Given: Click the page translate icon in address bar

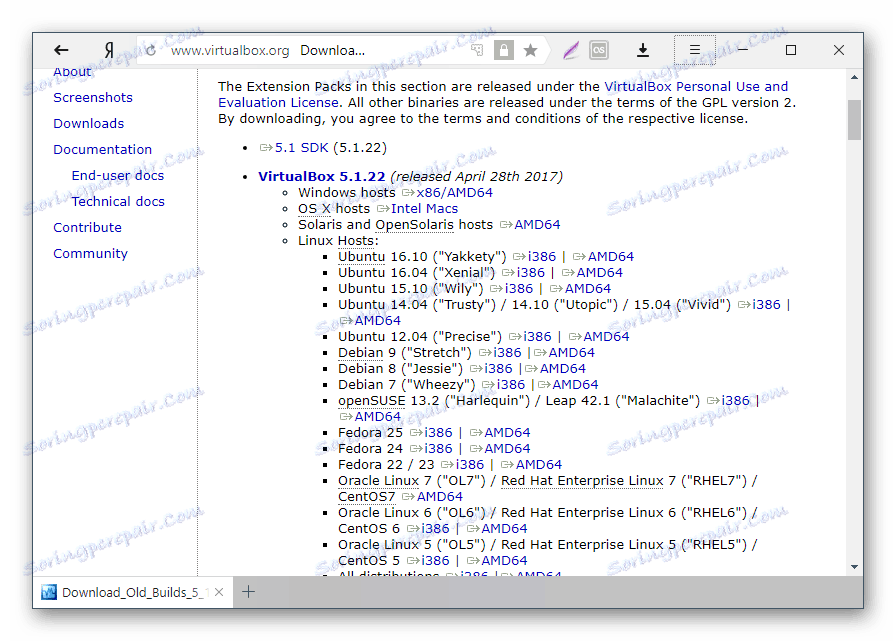Looking at the screenshot, I should 477,50.
